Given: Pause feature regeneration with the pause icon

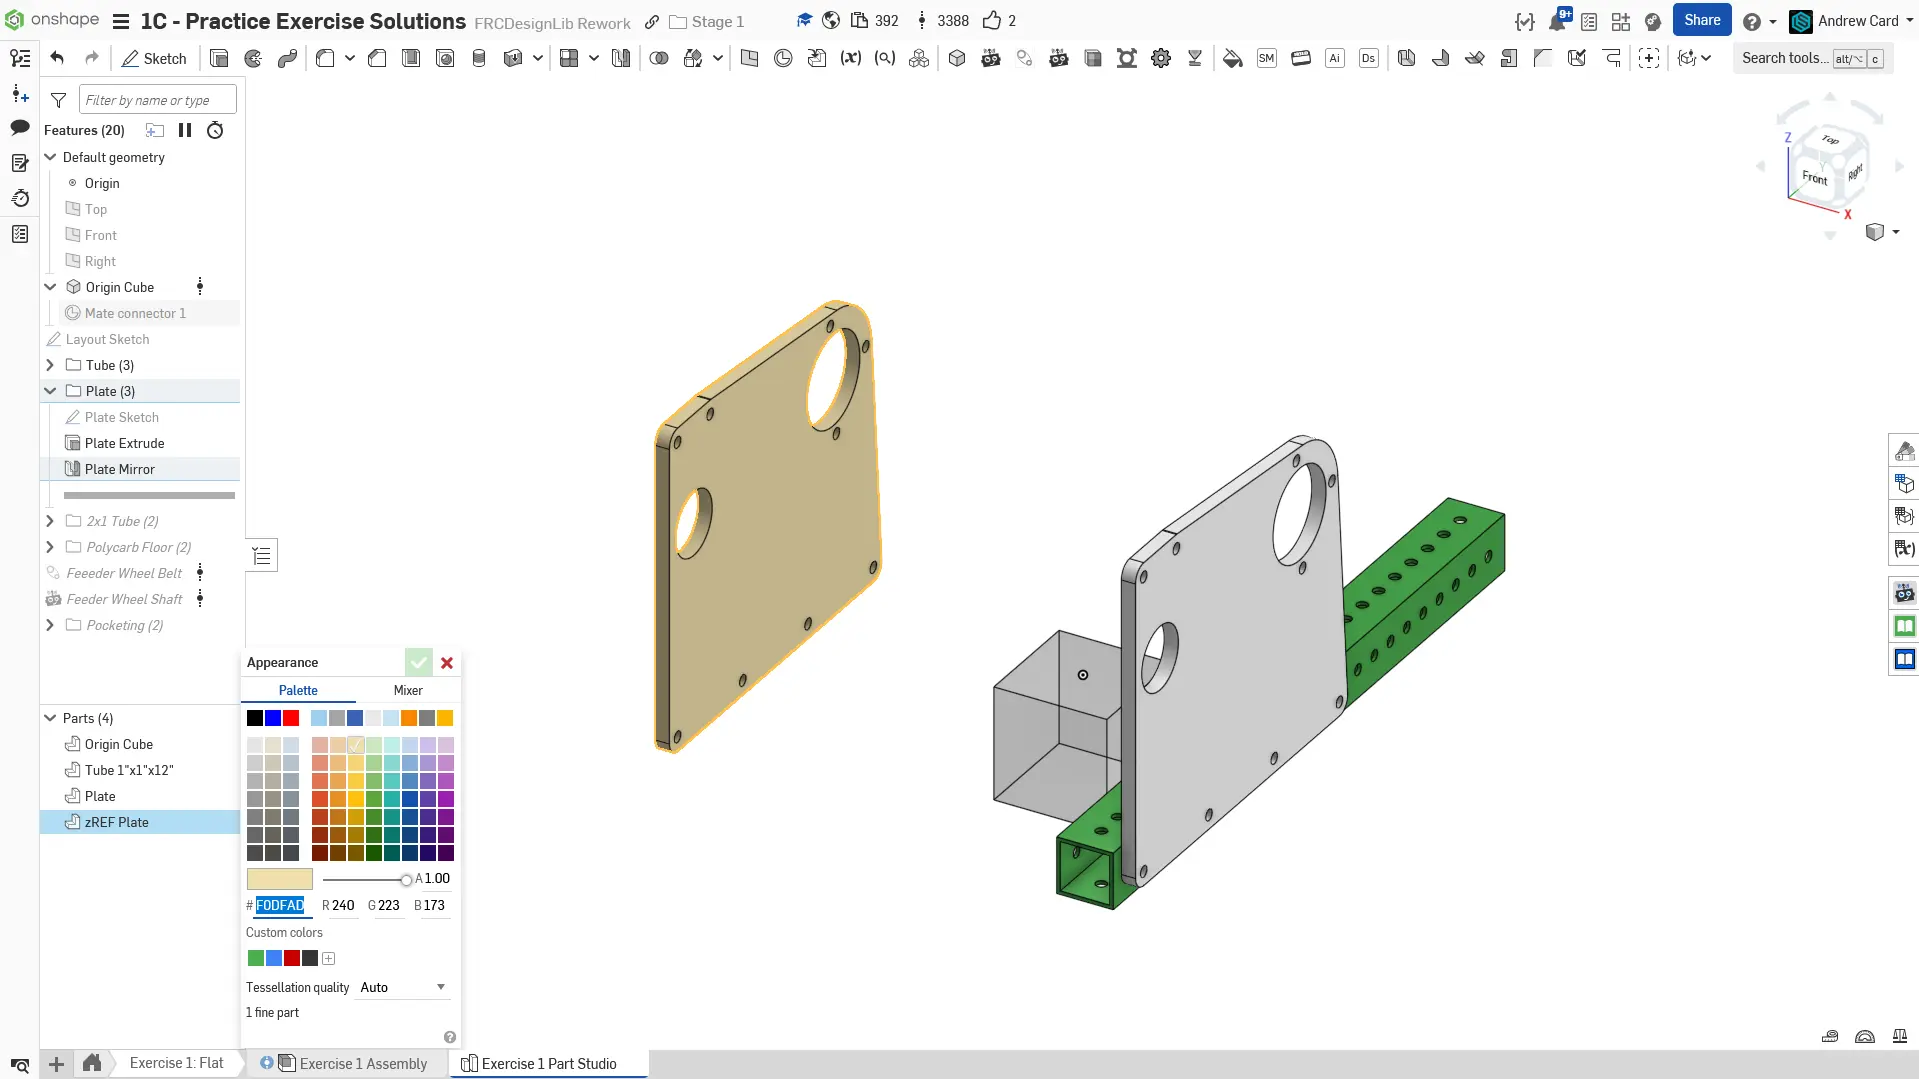Looking at the screenshot, I should coord(185,130).
